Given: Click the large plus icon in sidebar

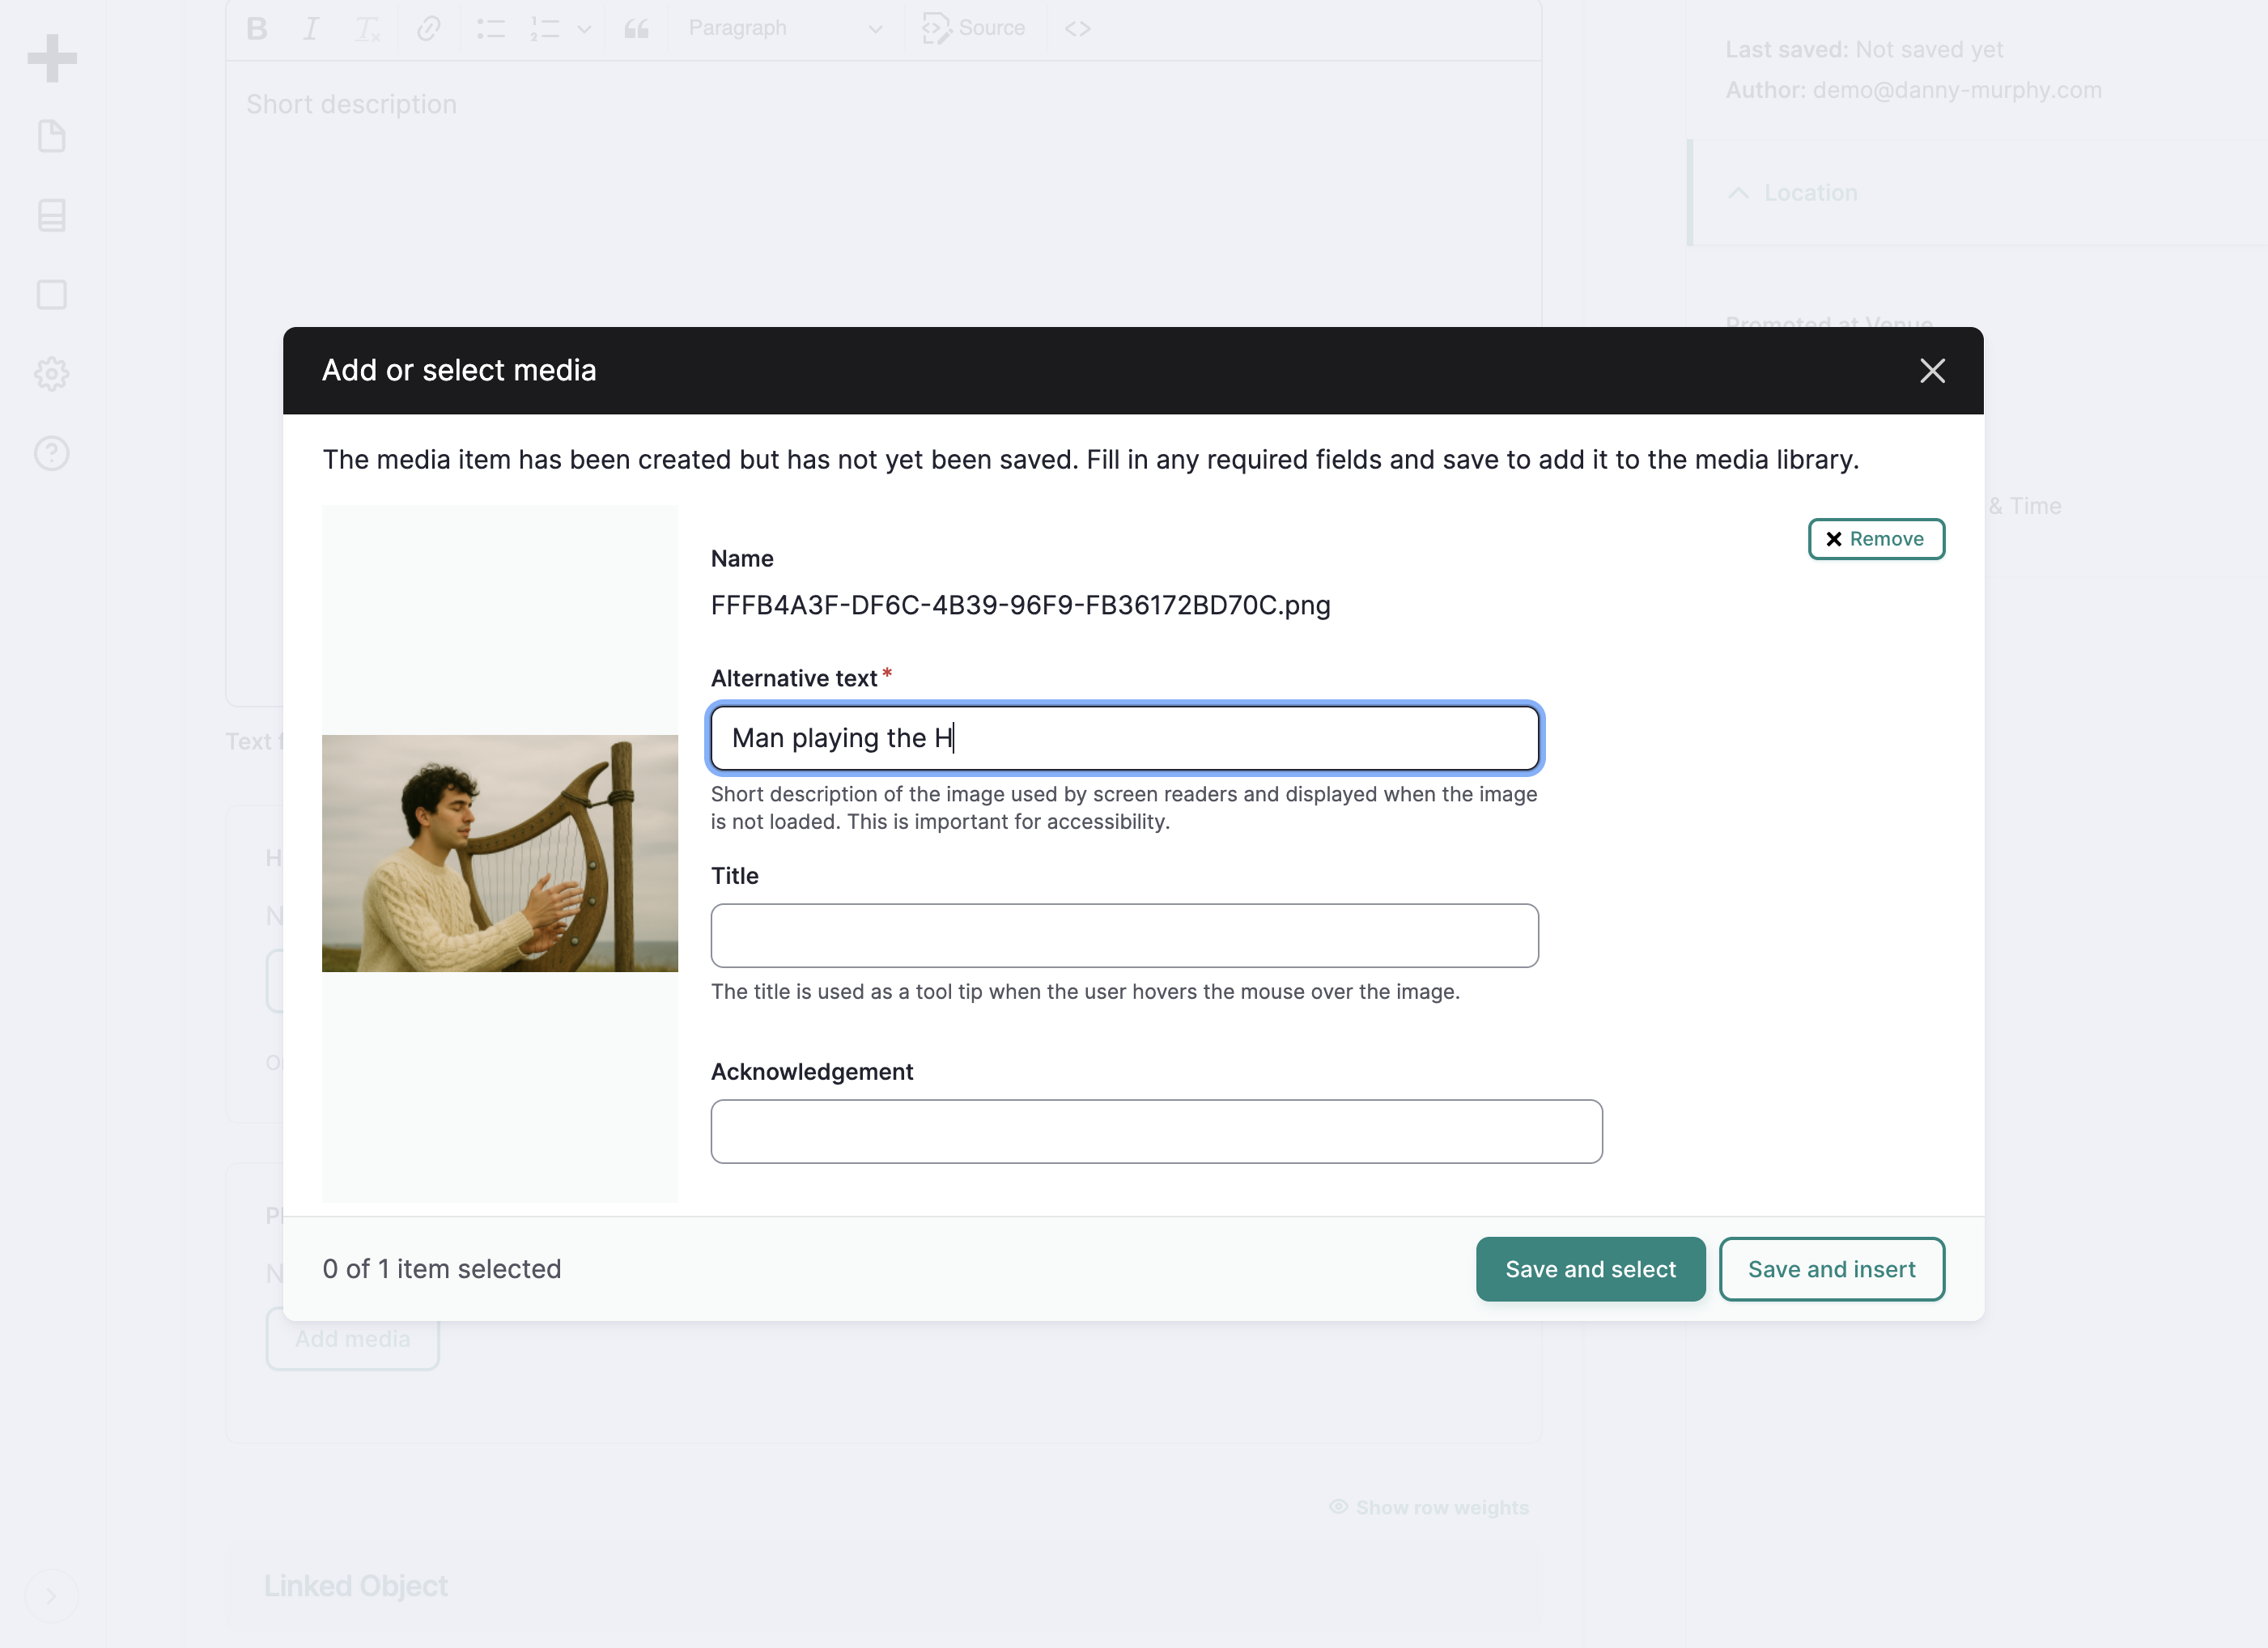Looking at the screenshot, I should click(52, 58).
